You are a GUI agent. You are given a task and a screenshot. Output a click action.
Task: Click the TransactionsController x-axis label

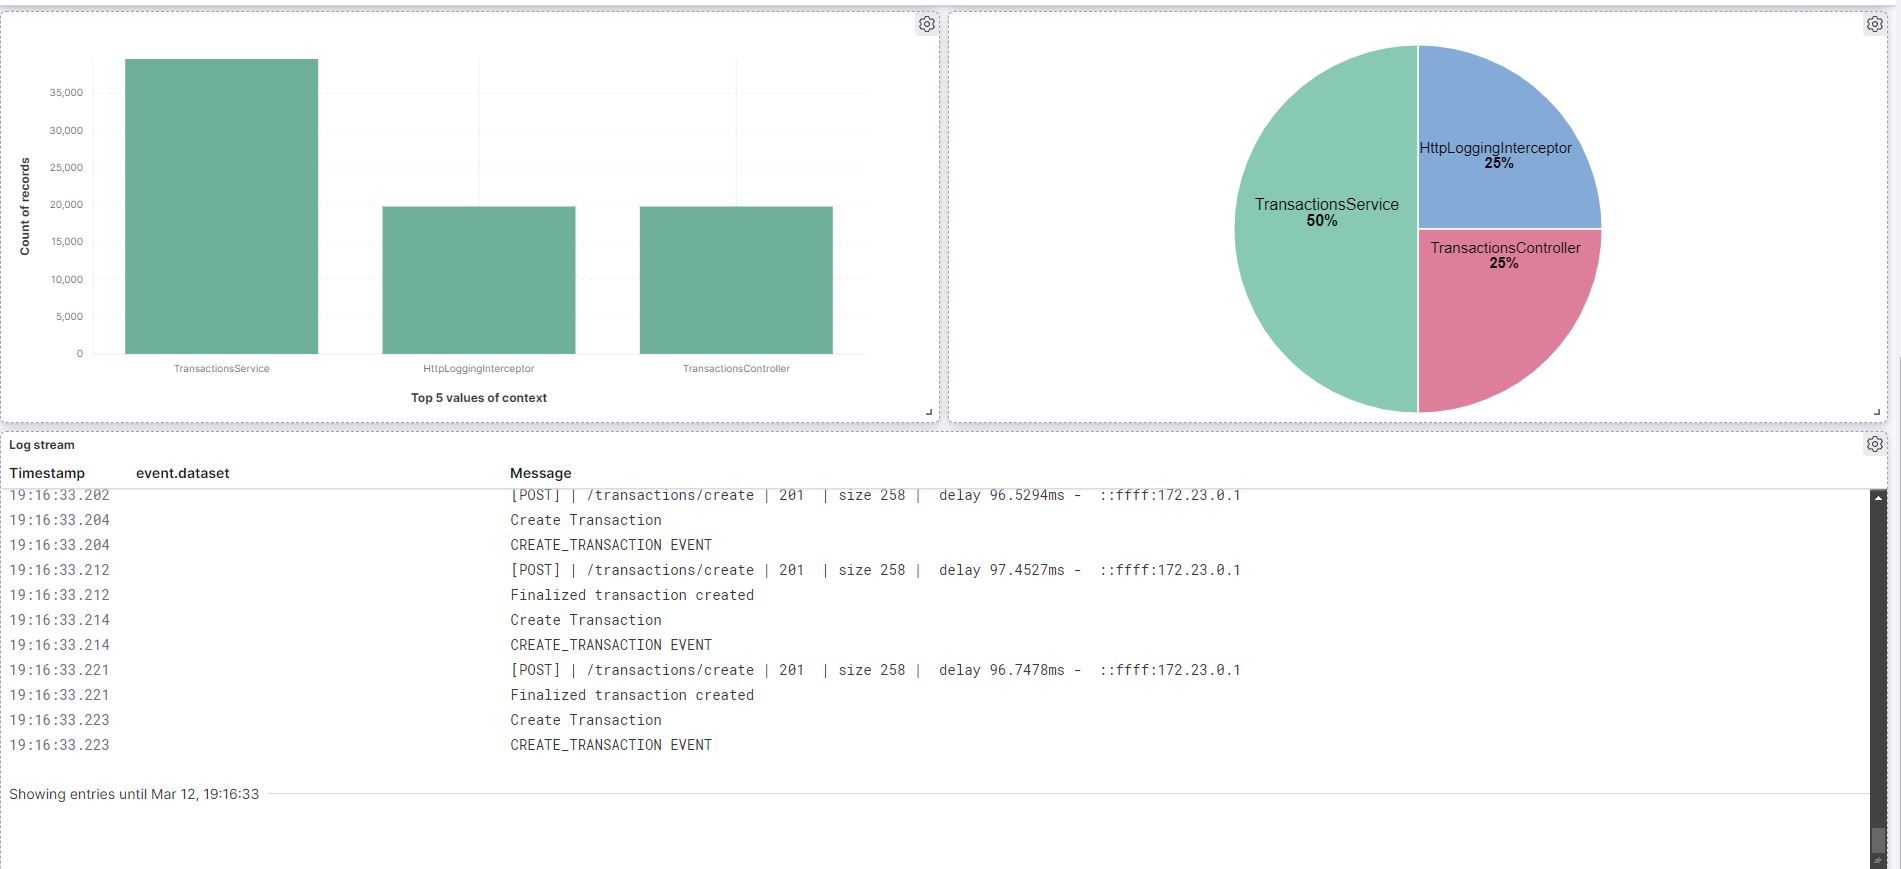coord(736,369)
